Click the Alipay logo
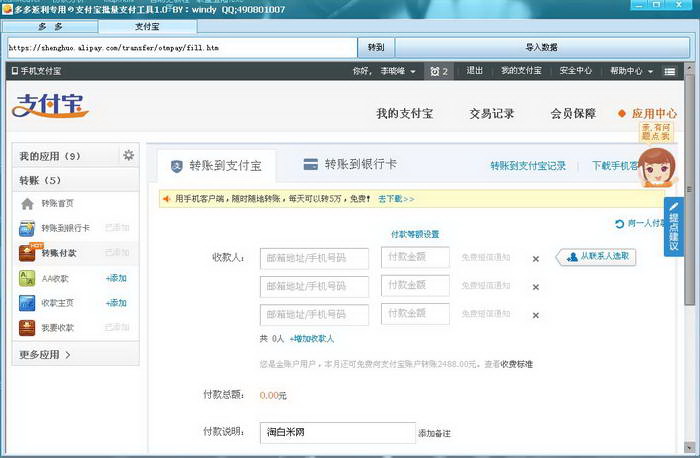700x458 pixels. (50, 106)
